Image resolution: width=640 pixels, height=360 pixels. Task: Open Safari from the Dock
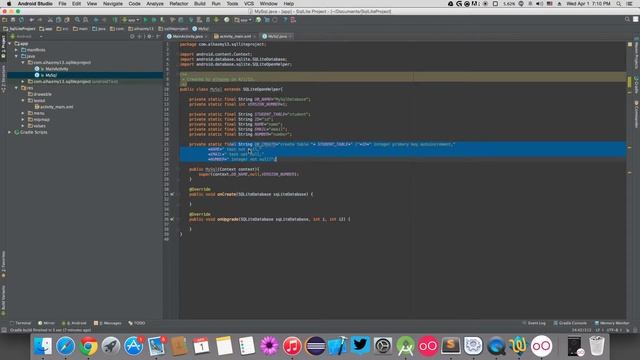point(65,346)
